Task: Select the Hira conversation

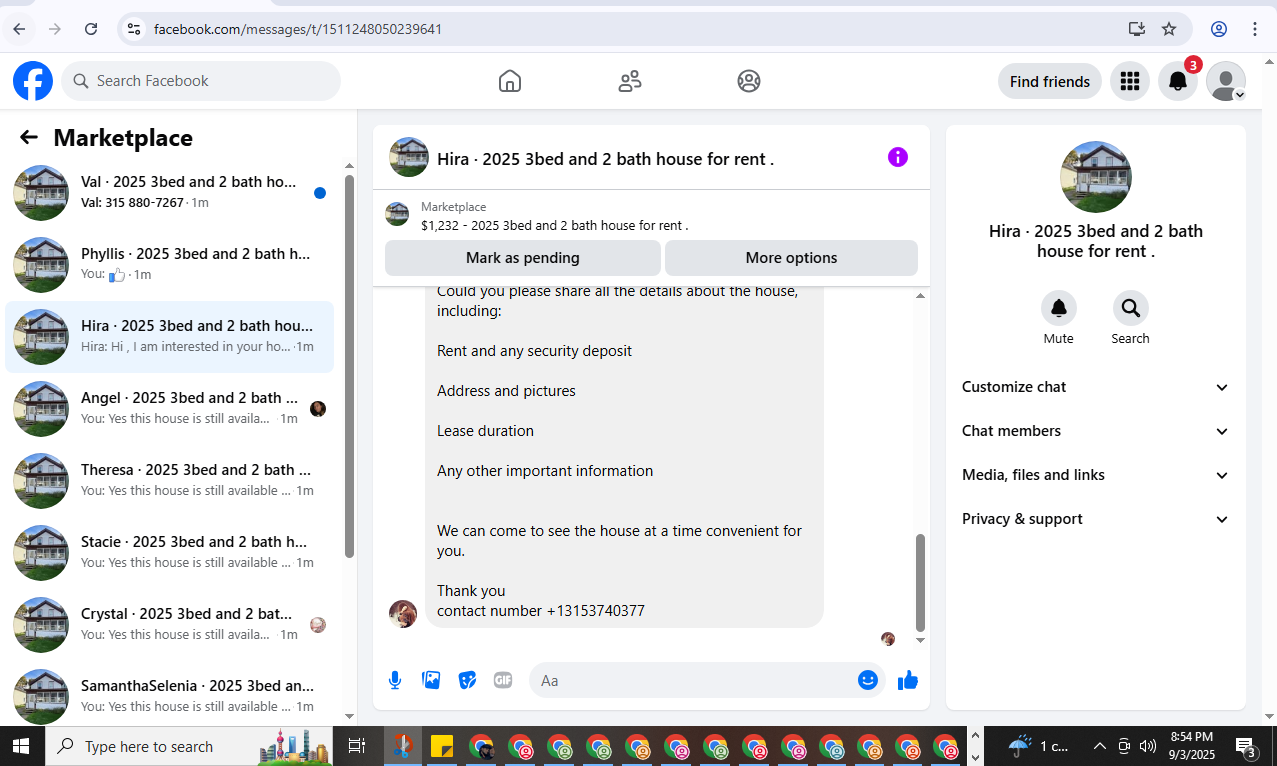Action: tap(170, 337)
